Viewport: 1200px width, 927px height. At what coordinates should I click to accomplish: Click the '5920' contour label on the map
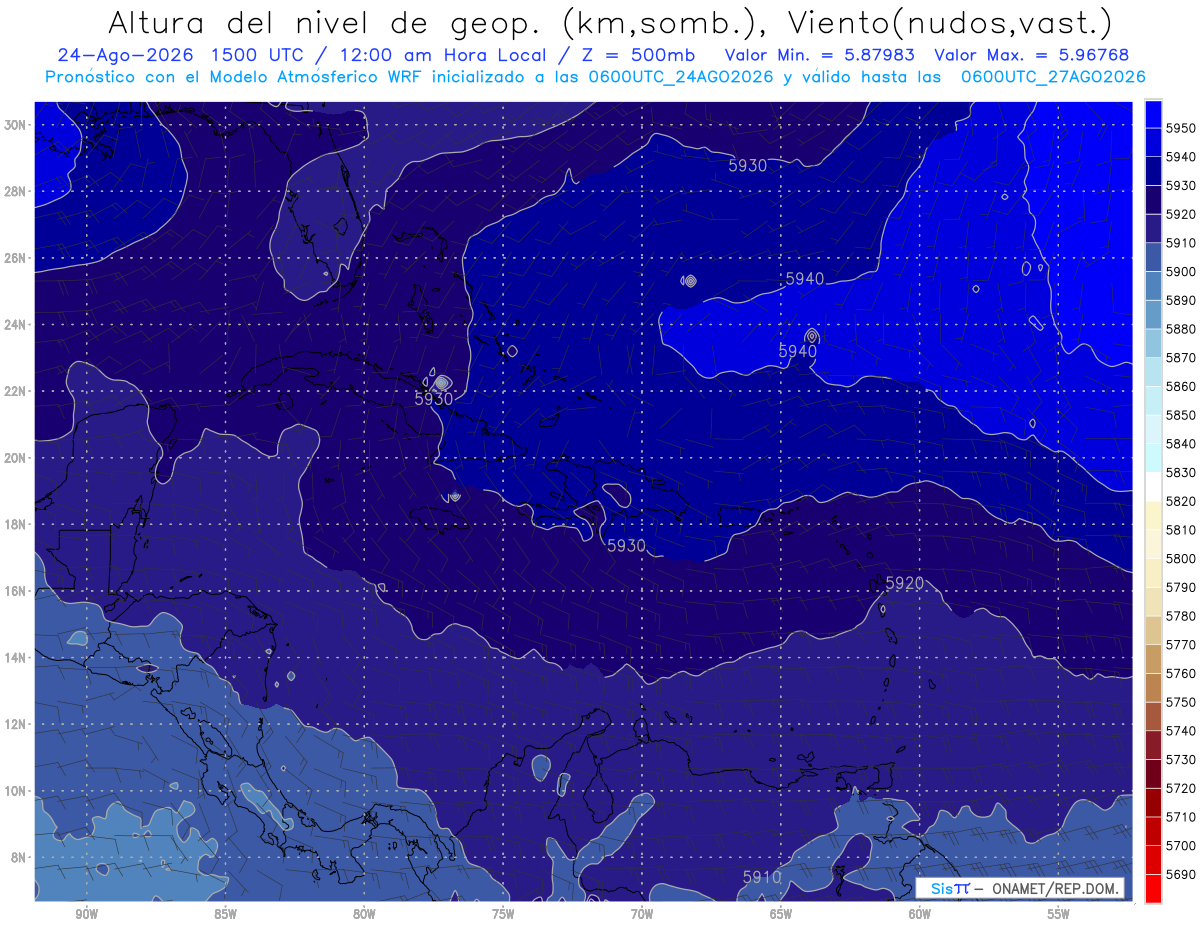[904, 582]
